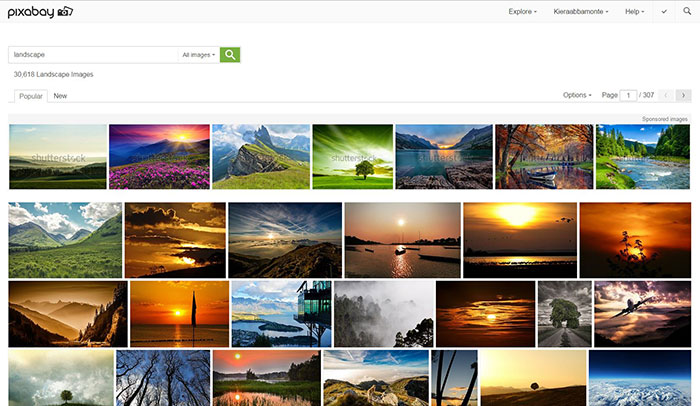Go to previous page arrow

666,95
